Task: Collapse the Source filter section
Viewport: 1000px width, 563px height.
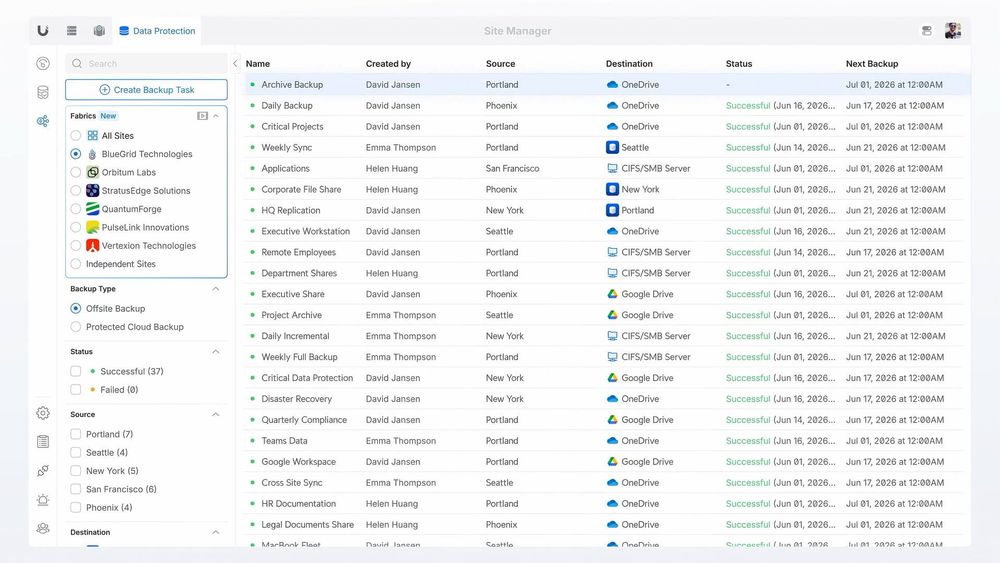Action: 216,414
